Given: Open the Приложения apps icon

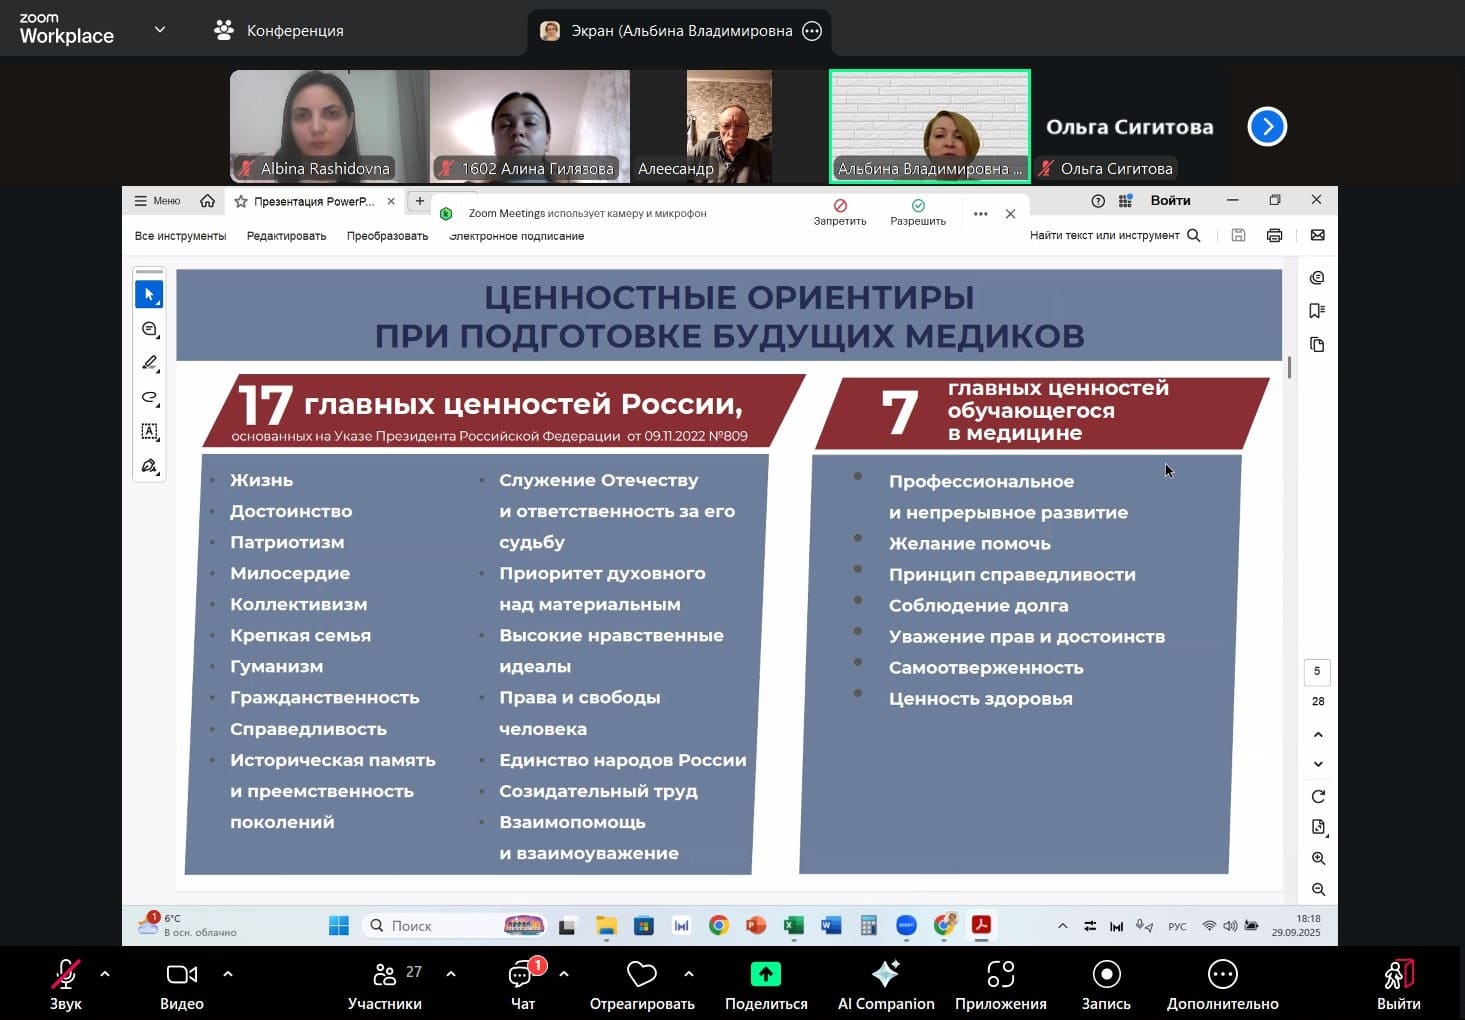Looking at the screenshot, I should coord(1000,984).
